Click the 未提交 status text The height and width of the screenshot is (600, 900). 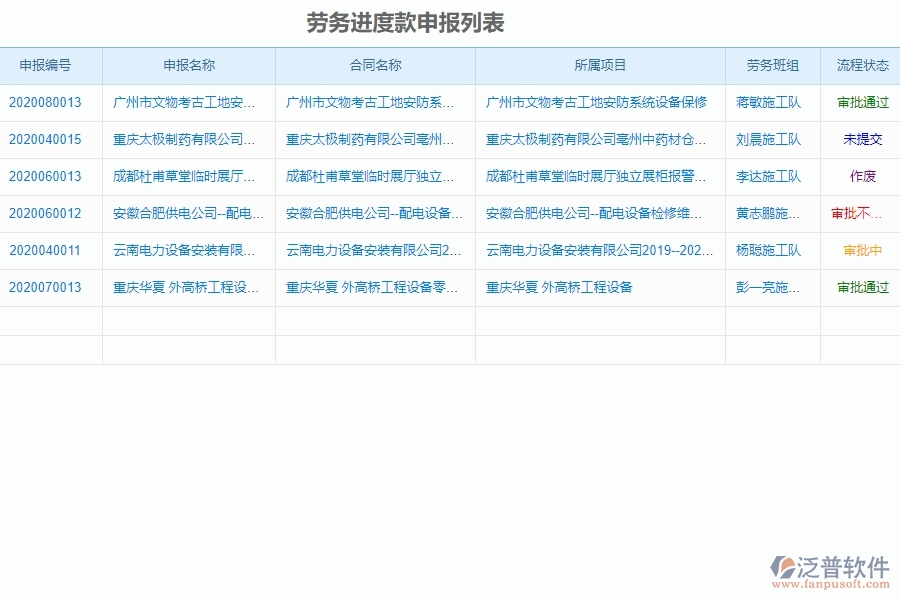860,140
